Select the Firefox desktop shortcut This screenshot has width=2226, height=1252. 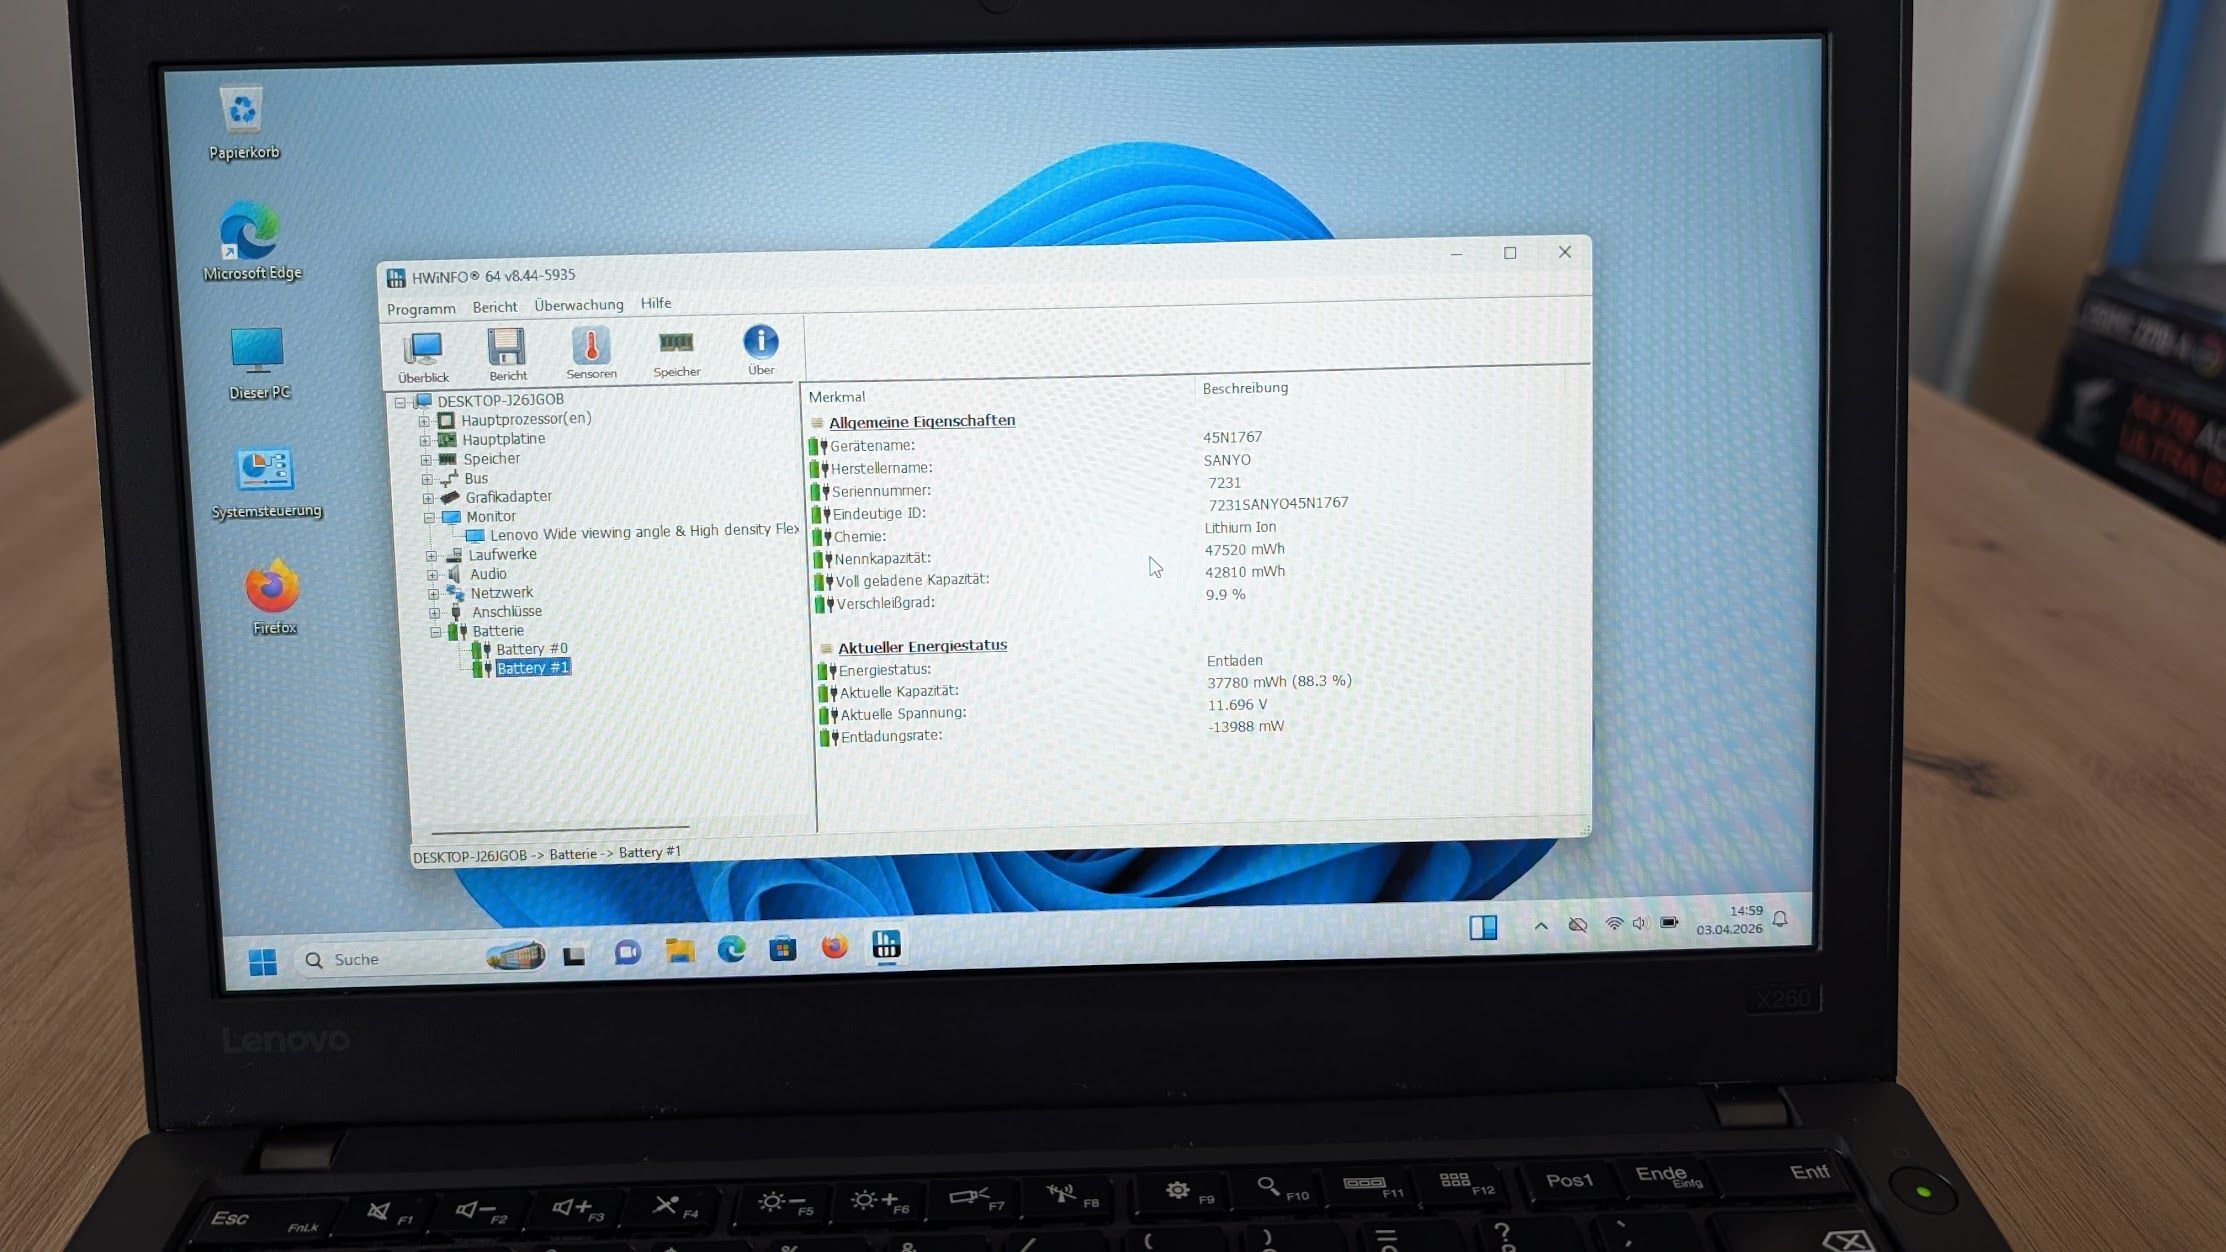coord(273,598)
